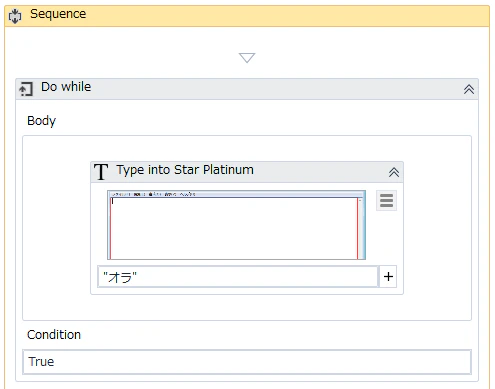Click the Sequence activity icon
This screenshot has width=495, height=389.
click(x=15, y=16)
